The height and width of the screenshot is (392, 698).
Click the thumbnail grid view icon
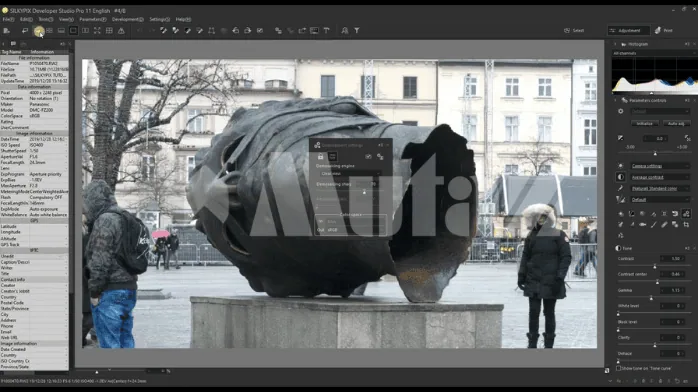pos(49,31)
